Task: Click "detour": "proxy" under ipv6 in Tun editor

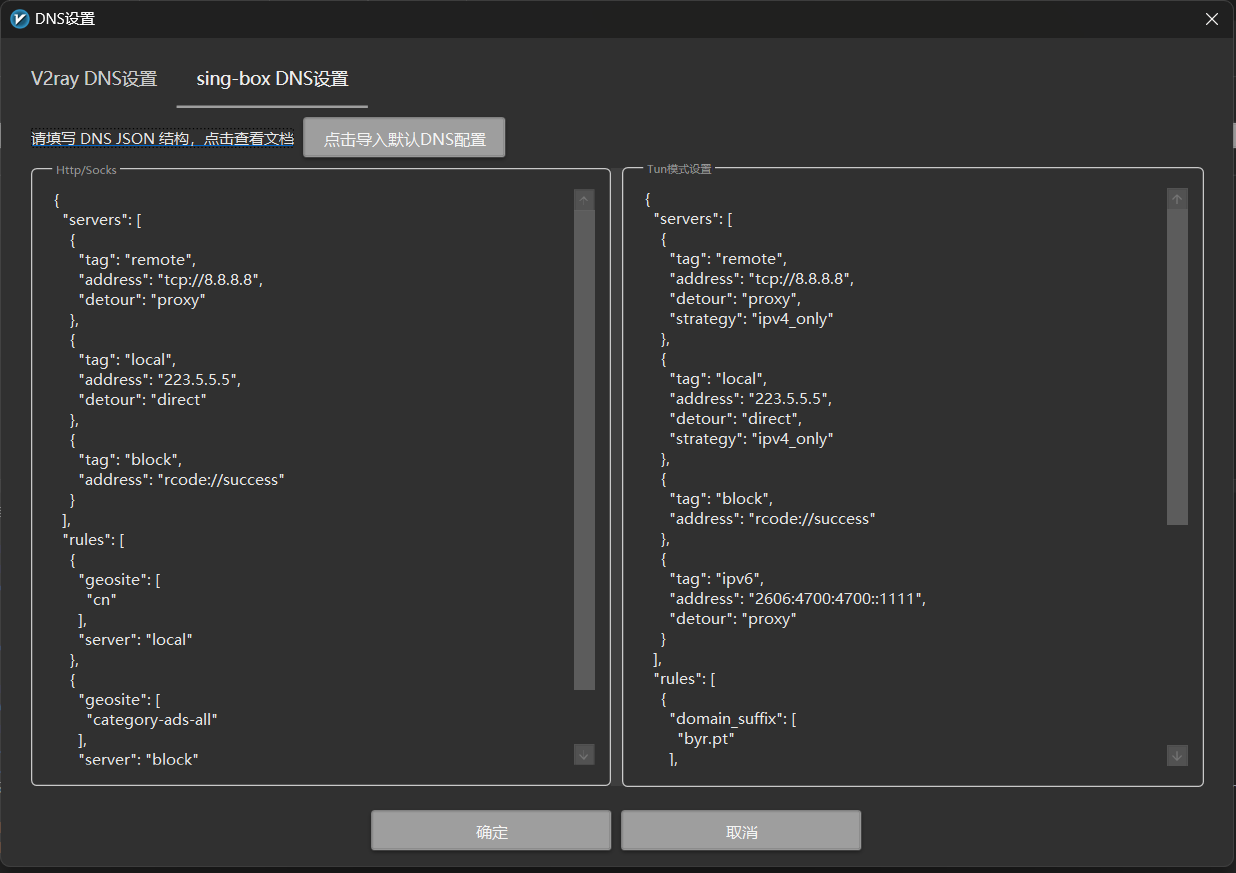Action: (733, 619)
